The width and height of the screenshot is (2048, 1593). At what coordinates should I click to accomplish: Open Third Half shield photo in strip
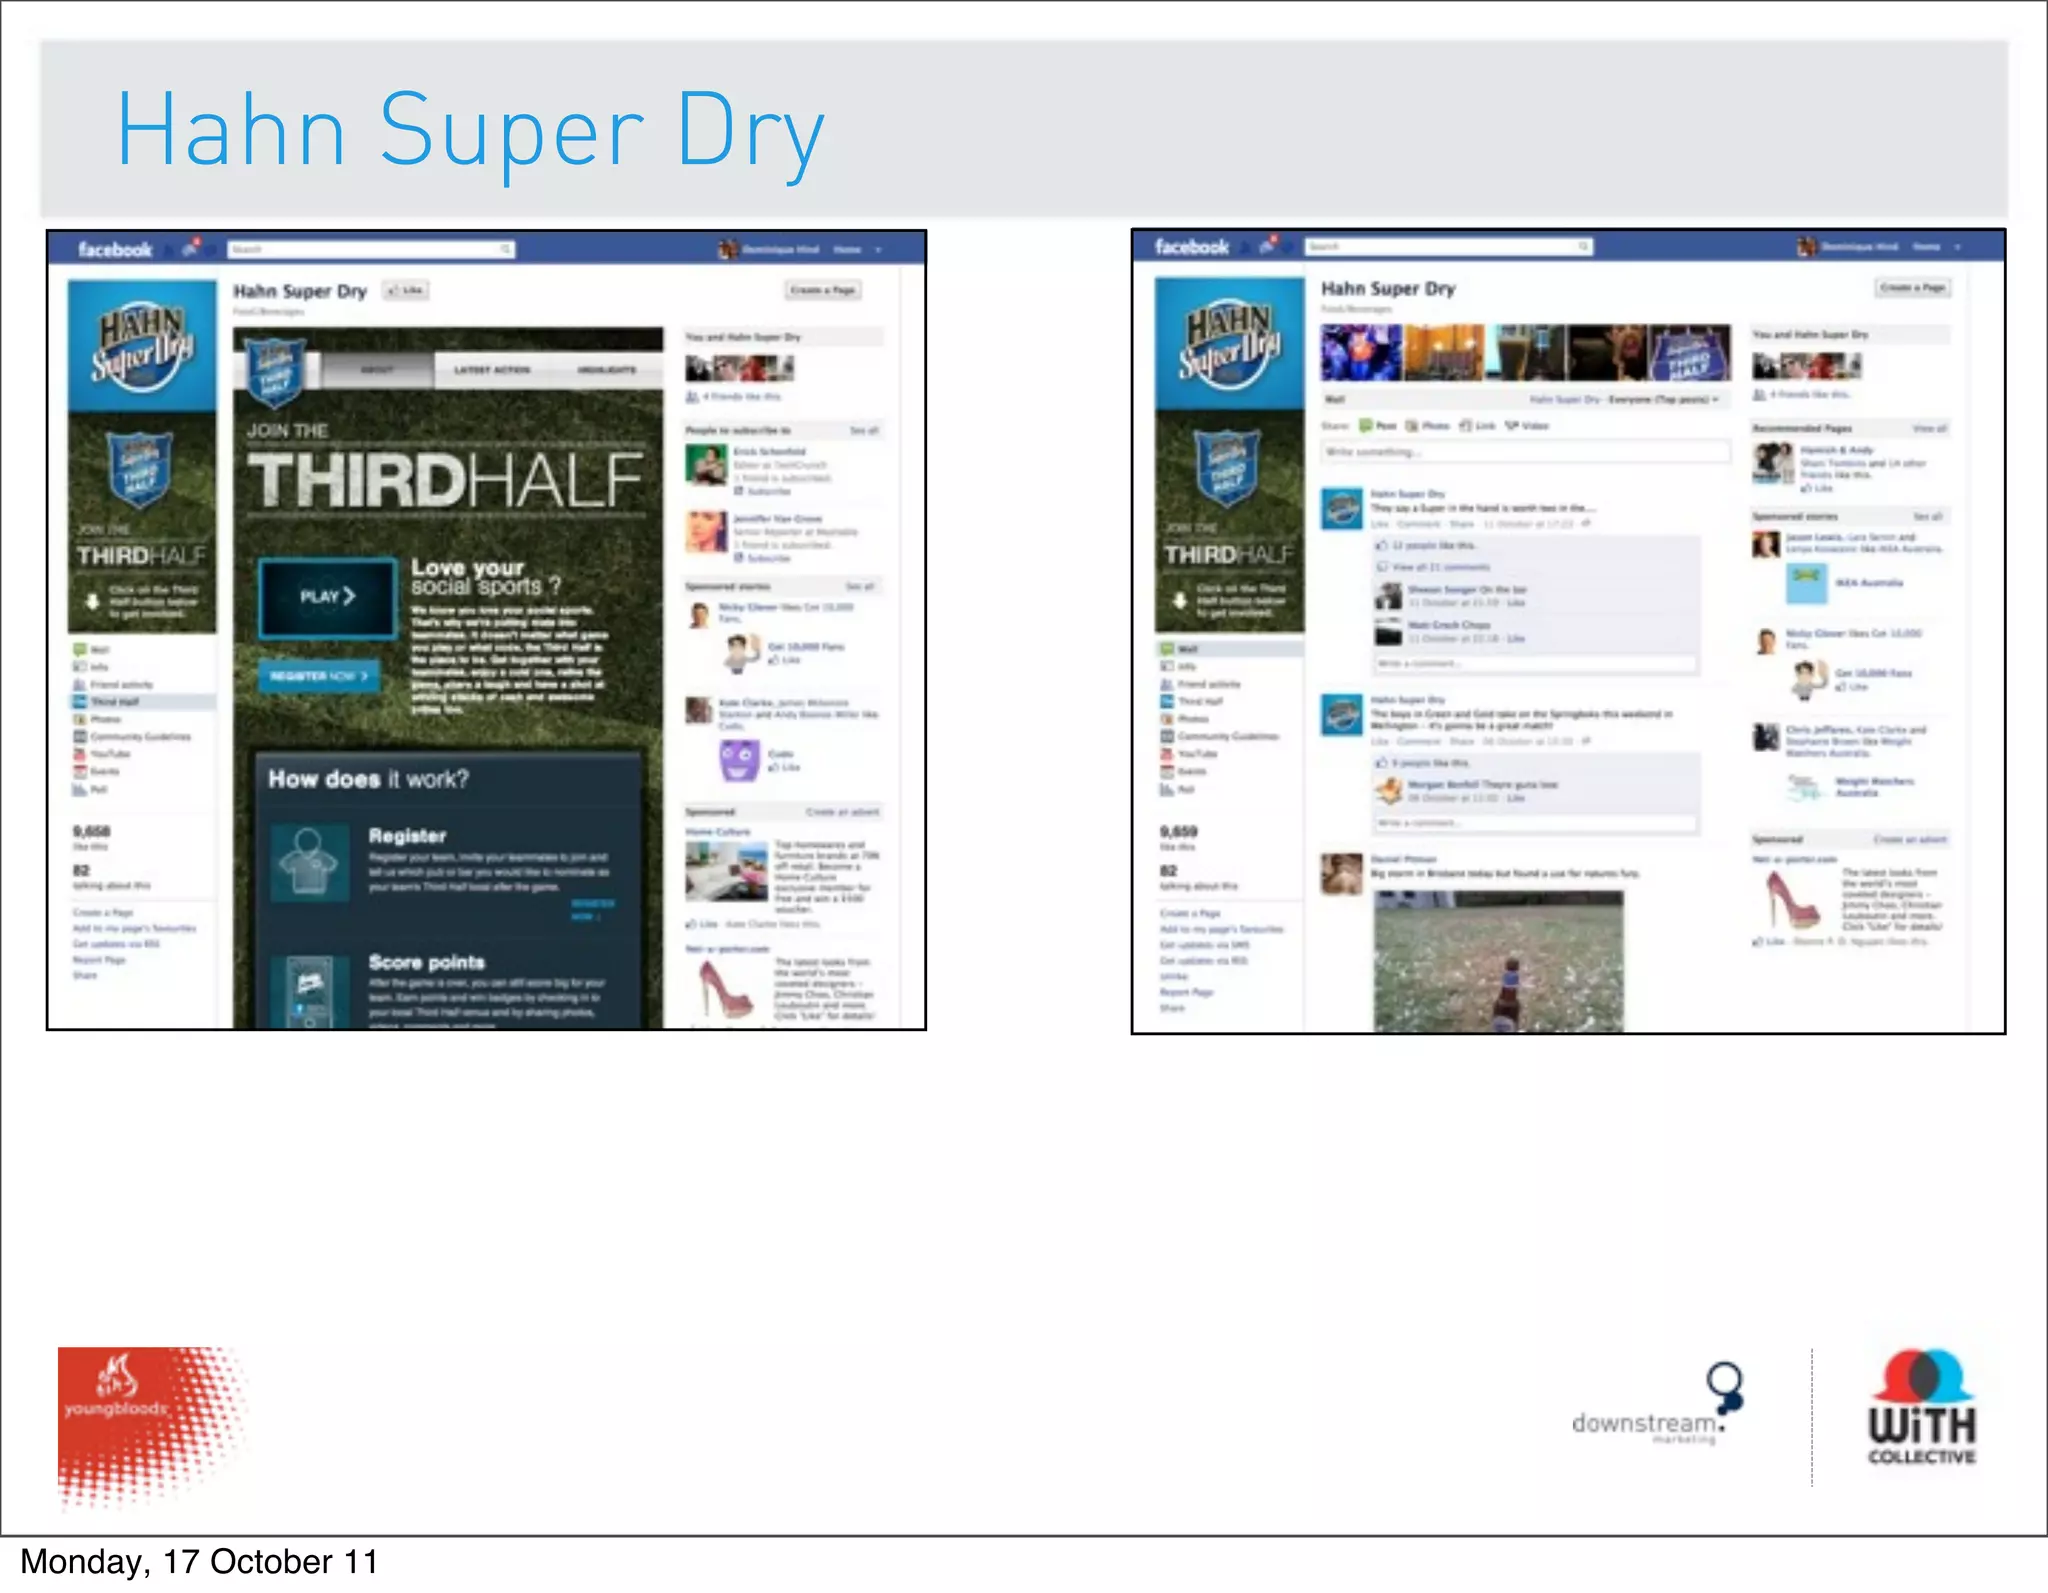1690,353
